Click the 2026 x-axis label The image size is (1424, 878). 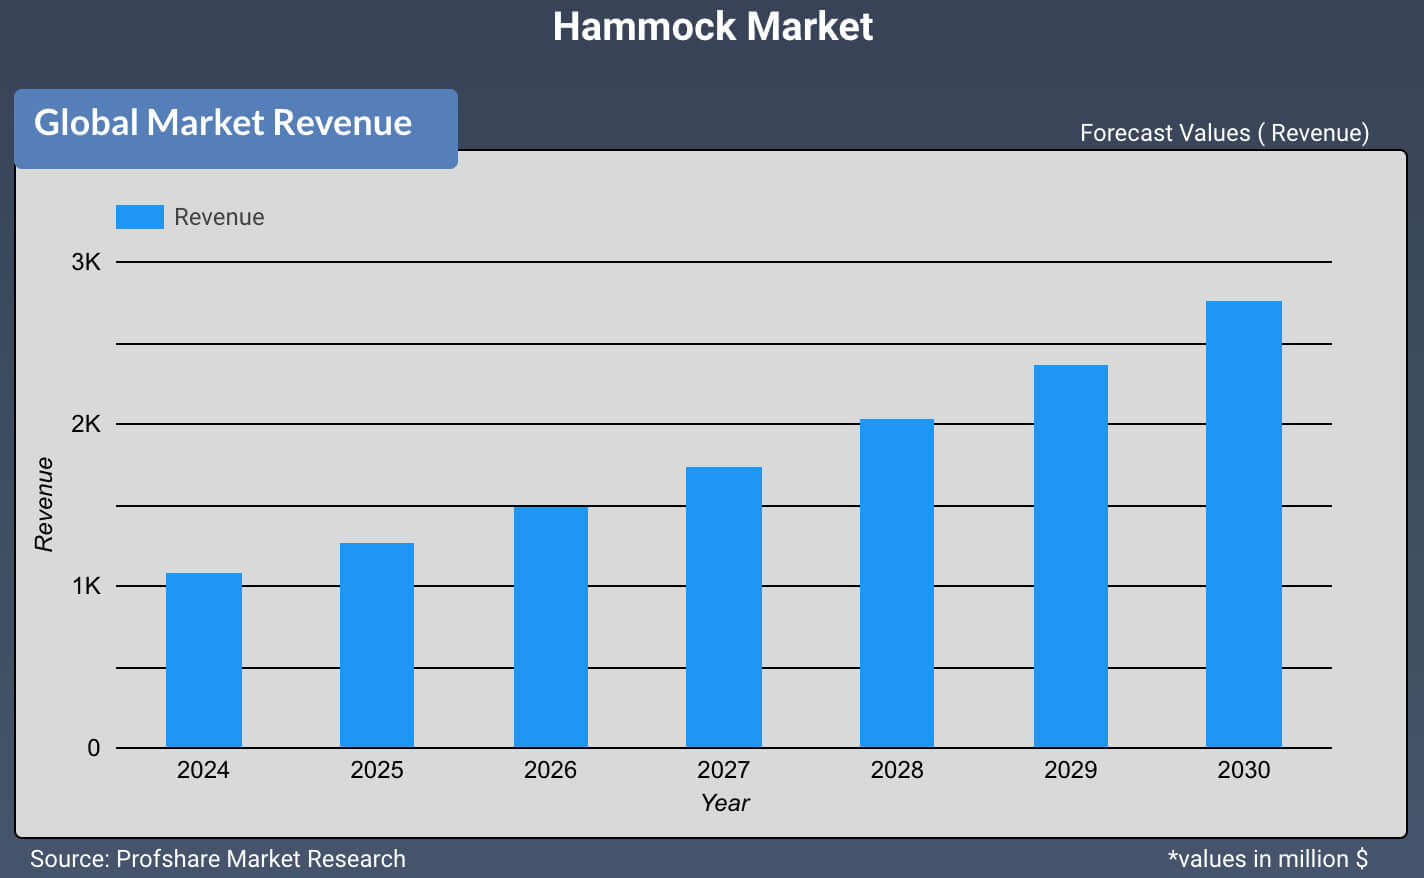550,770
